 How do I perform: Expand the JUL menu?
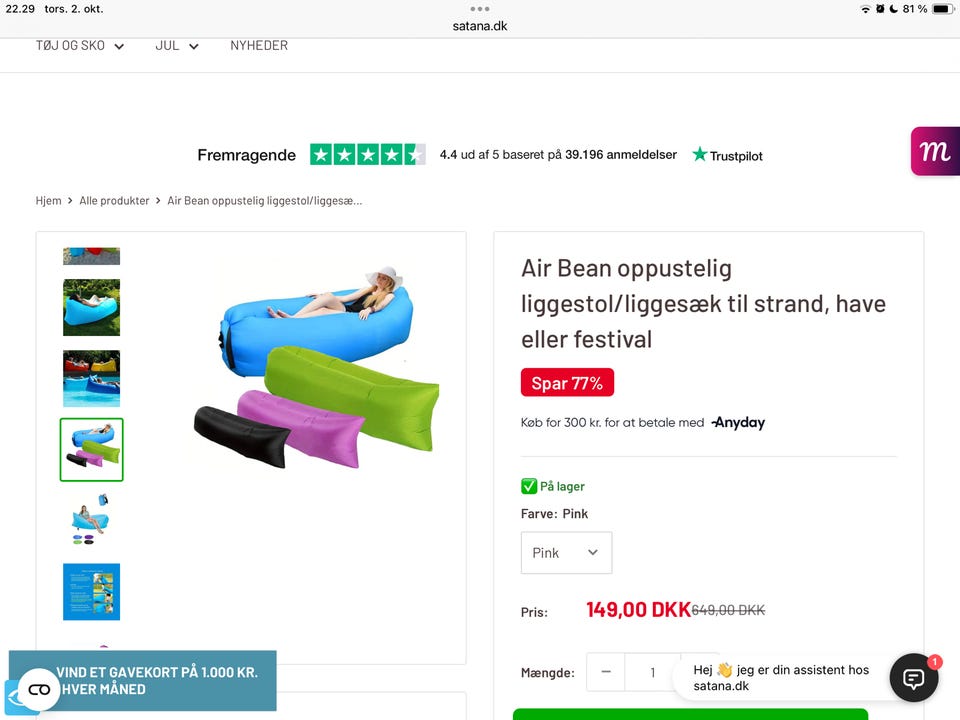click(x=177, y=46)
